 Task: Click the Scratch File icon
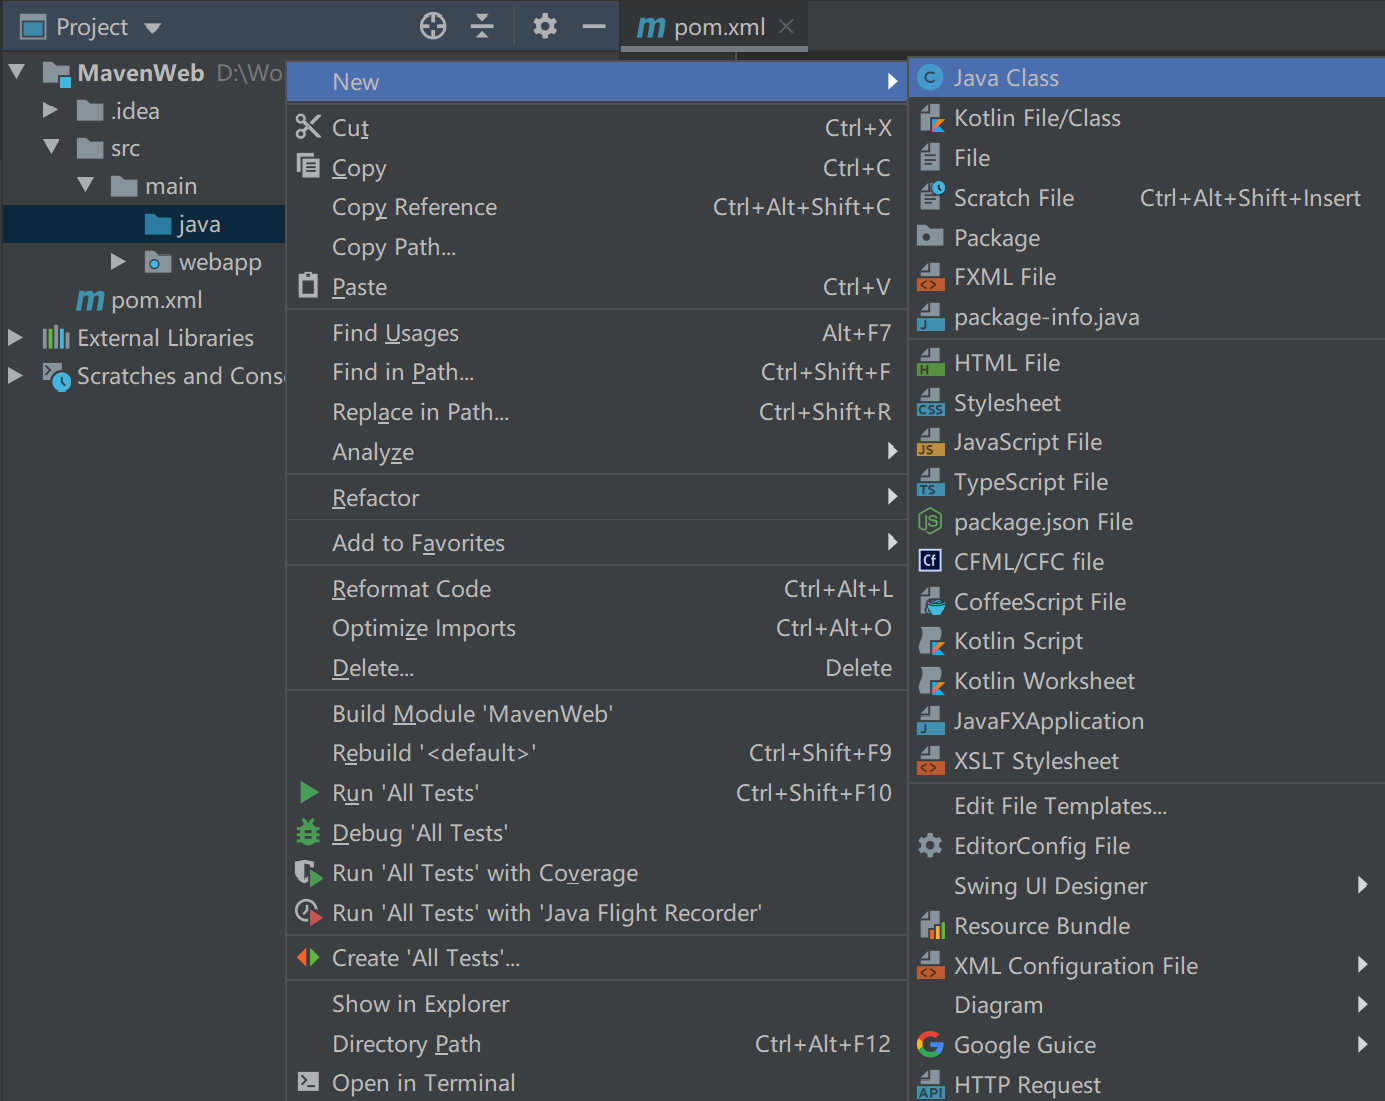coord(931,196)
